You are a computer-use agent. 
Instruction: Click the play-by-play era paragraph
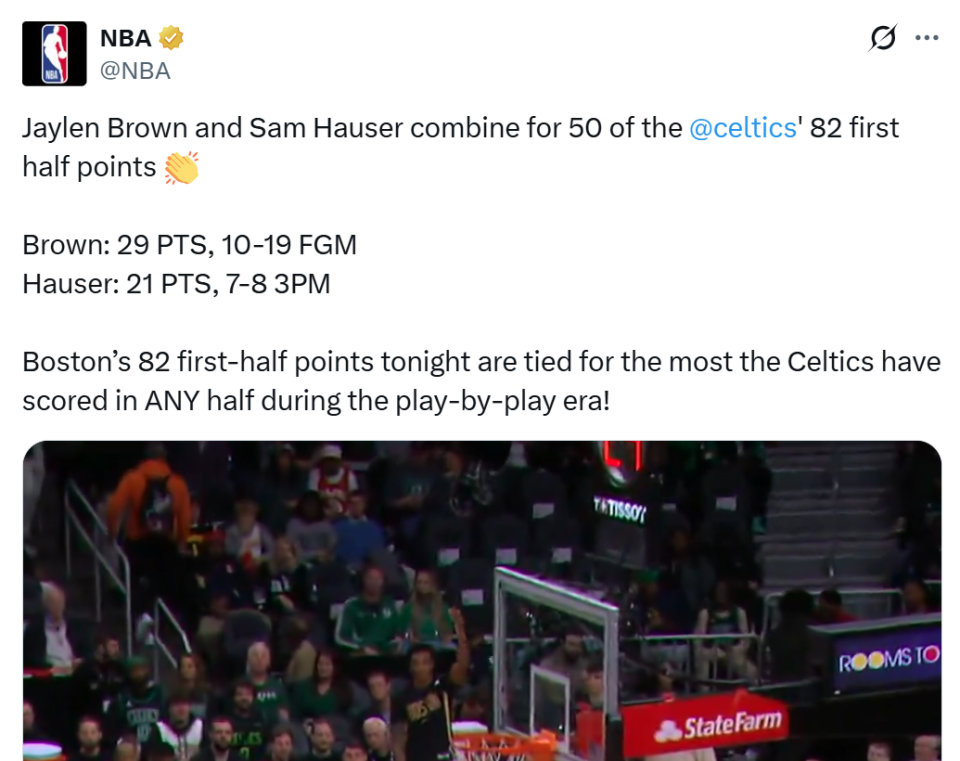481,380
